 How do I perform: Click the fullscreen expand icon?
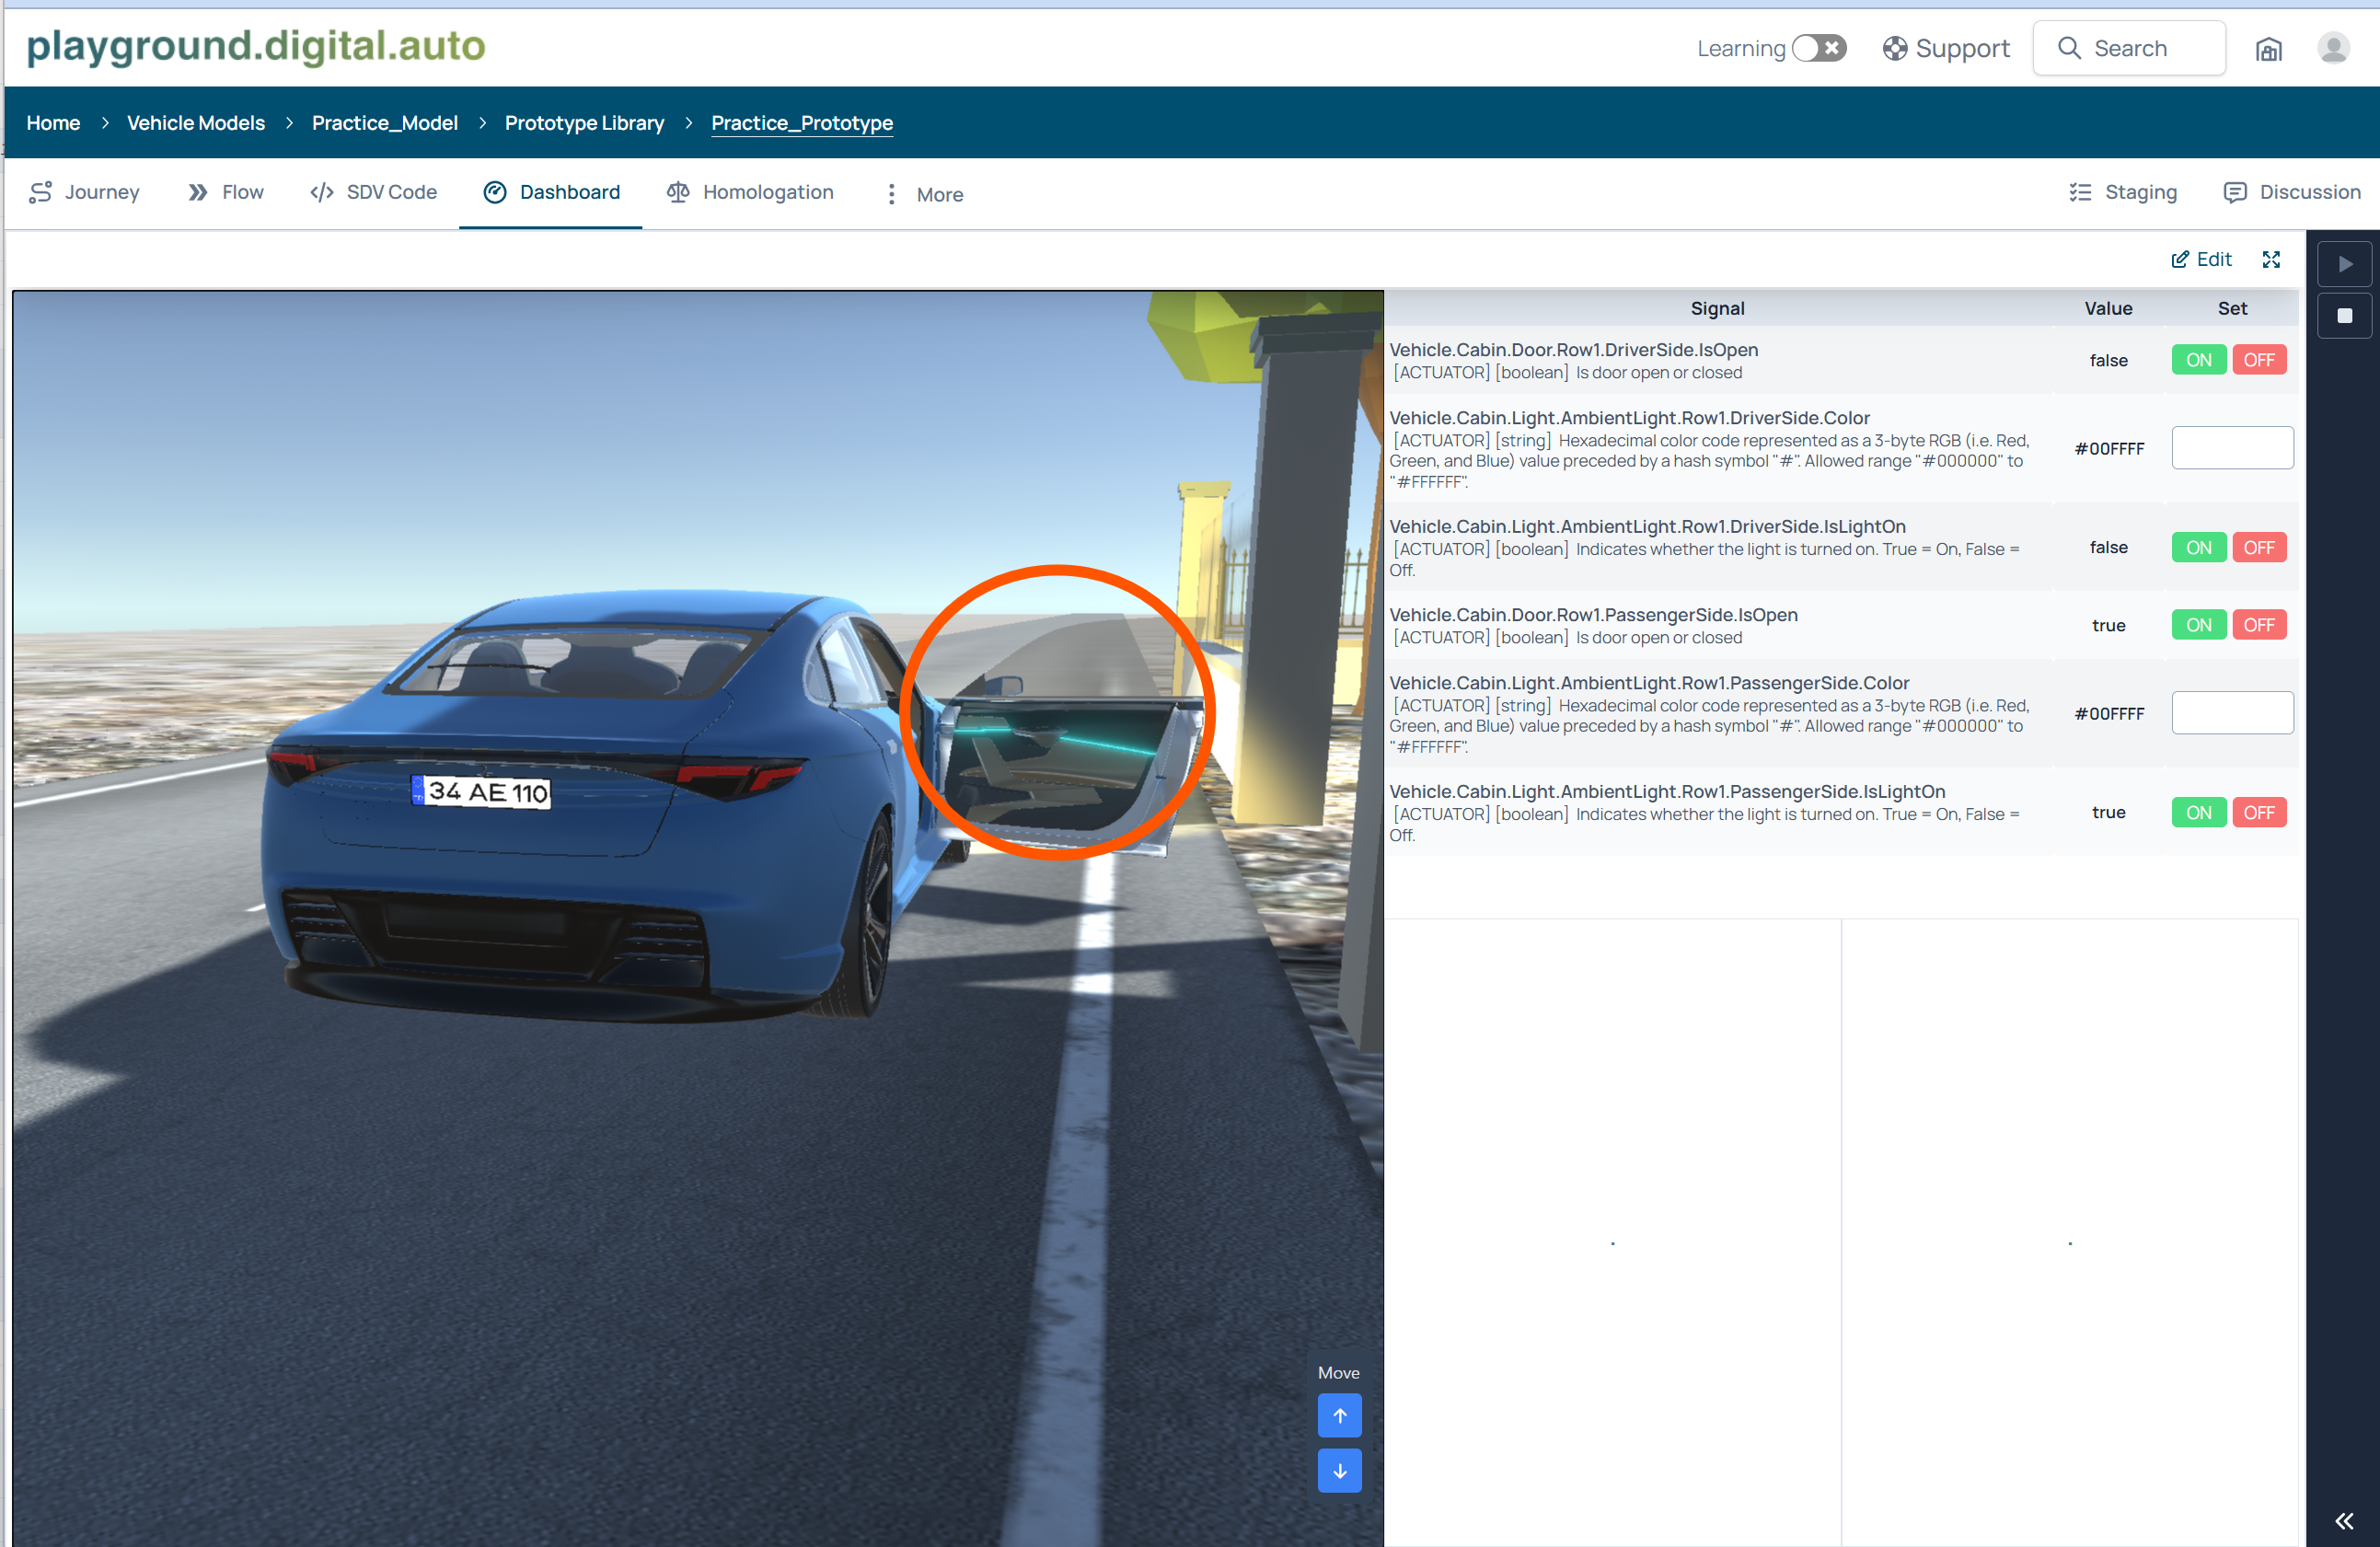[x=2270, y=260]
